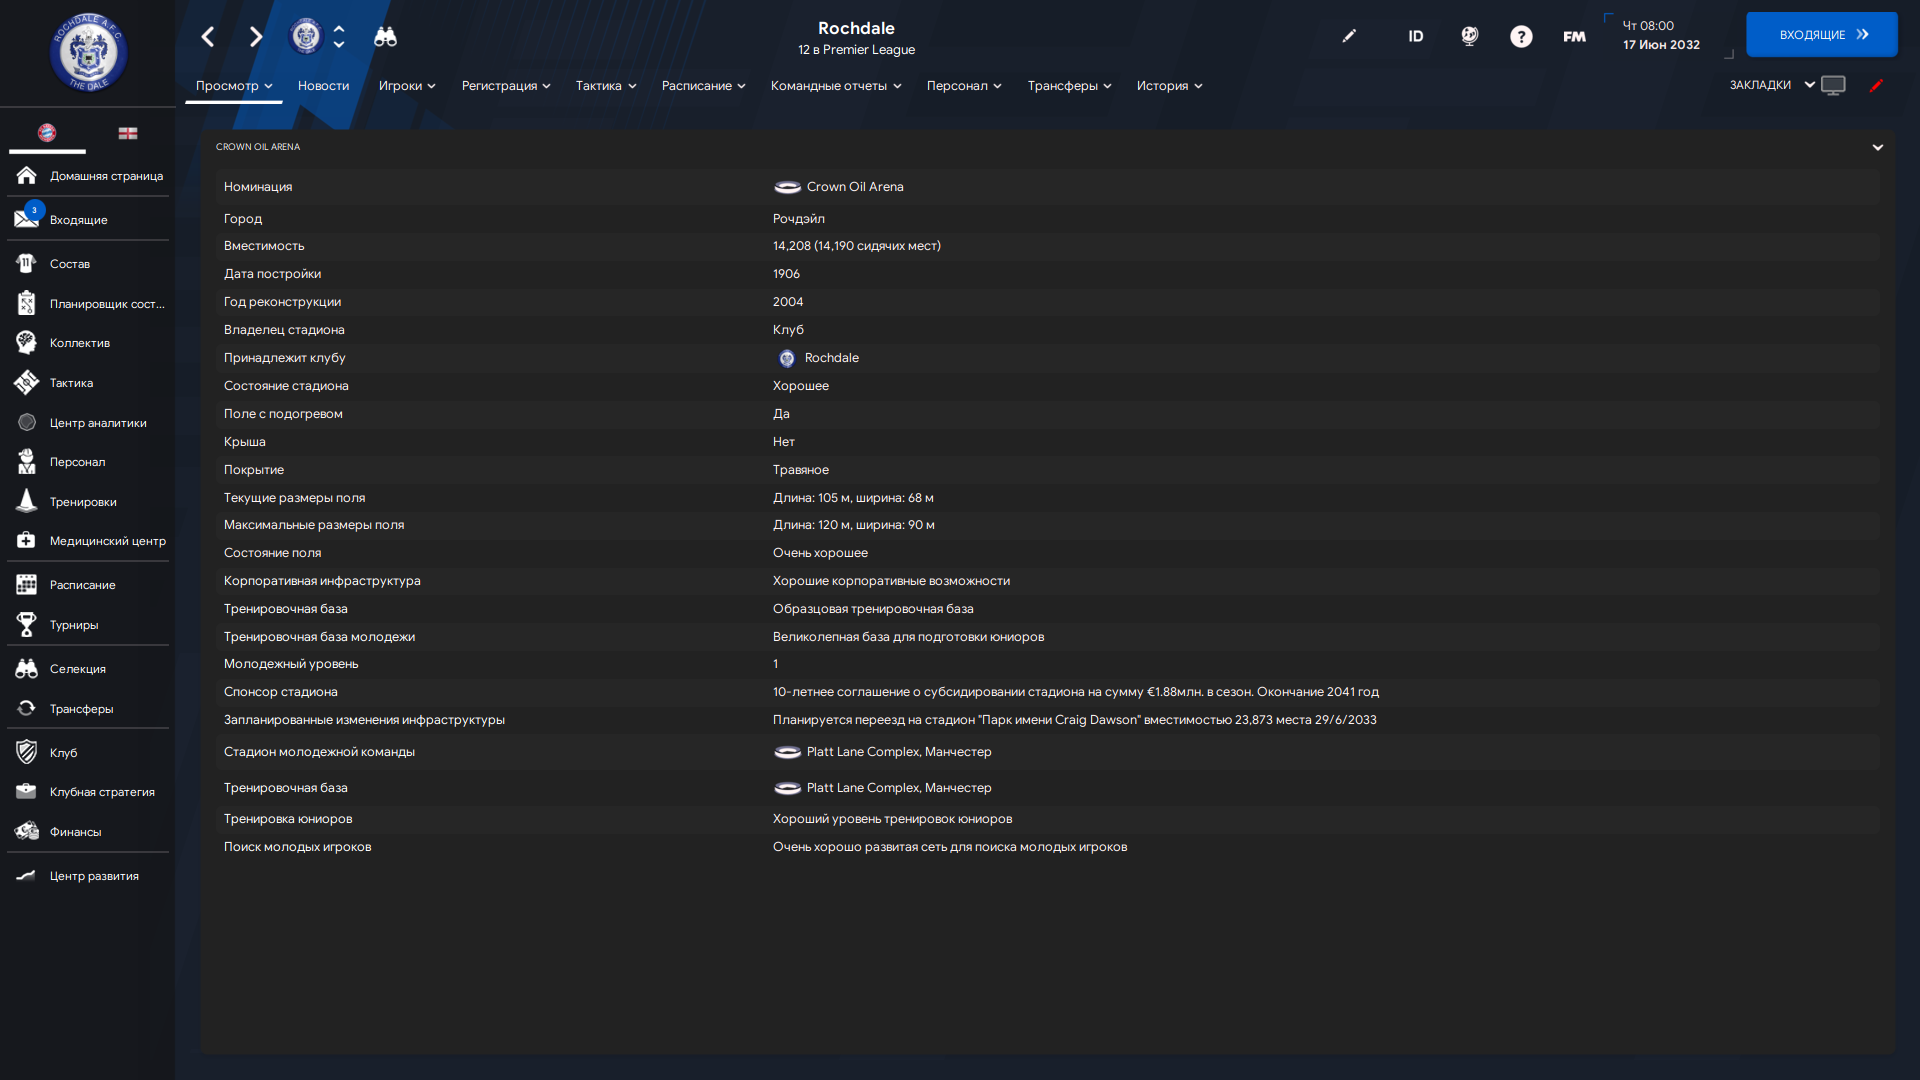The width and height of the screenshot is (1920, 1080).
Task: Open Входящие from the sidebar
Action: click(x=78, y=220)
